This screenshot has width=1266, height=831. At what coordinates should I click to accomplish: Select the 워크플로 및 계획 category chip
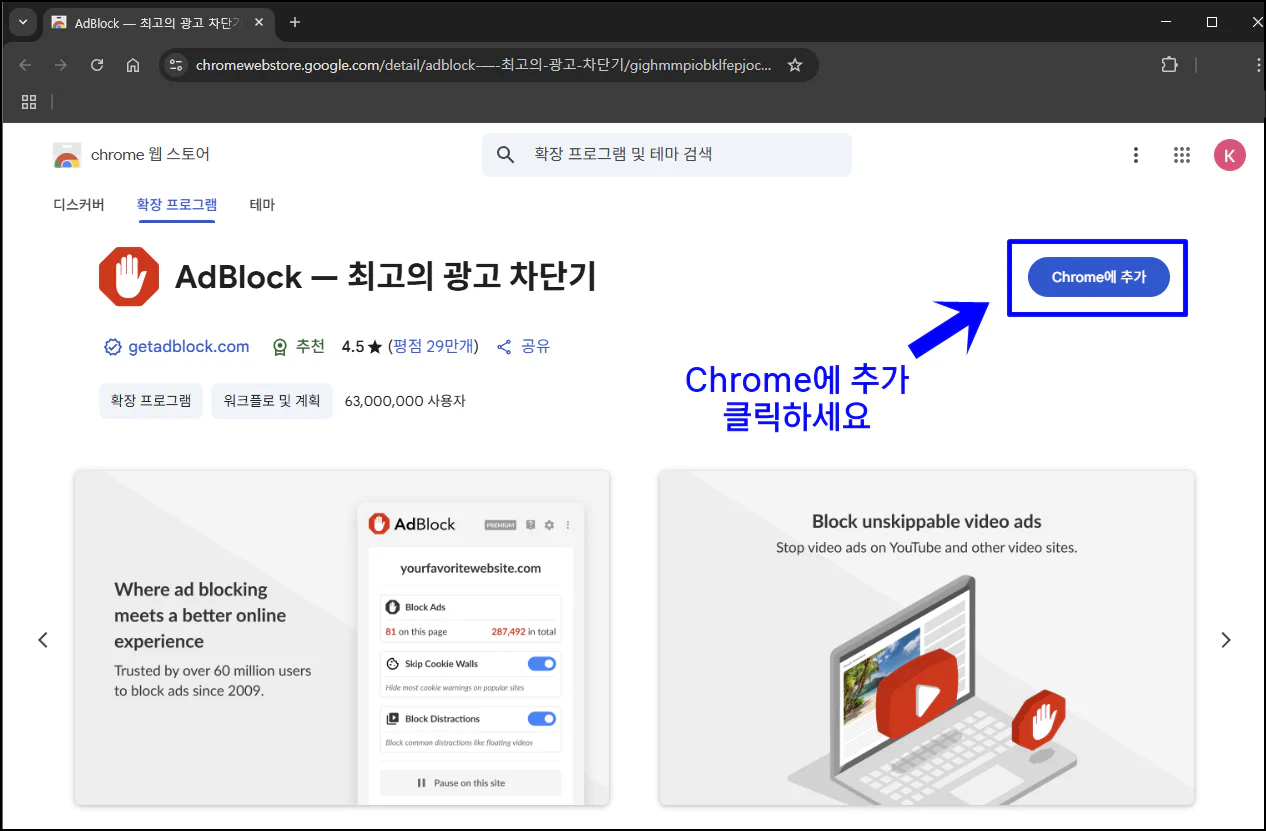pyautogui.click(x=272, y=401)
